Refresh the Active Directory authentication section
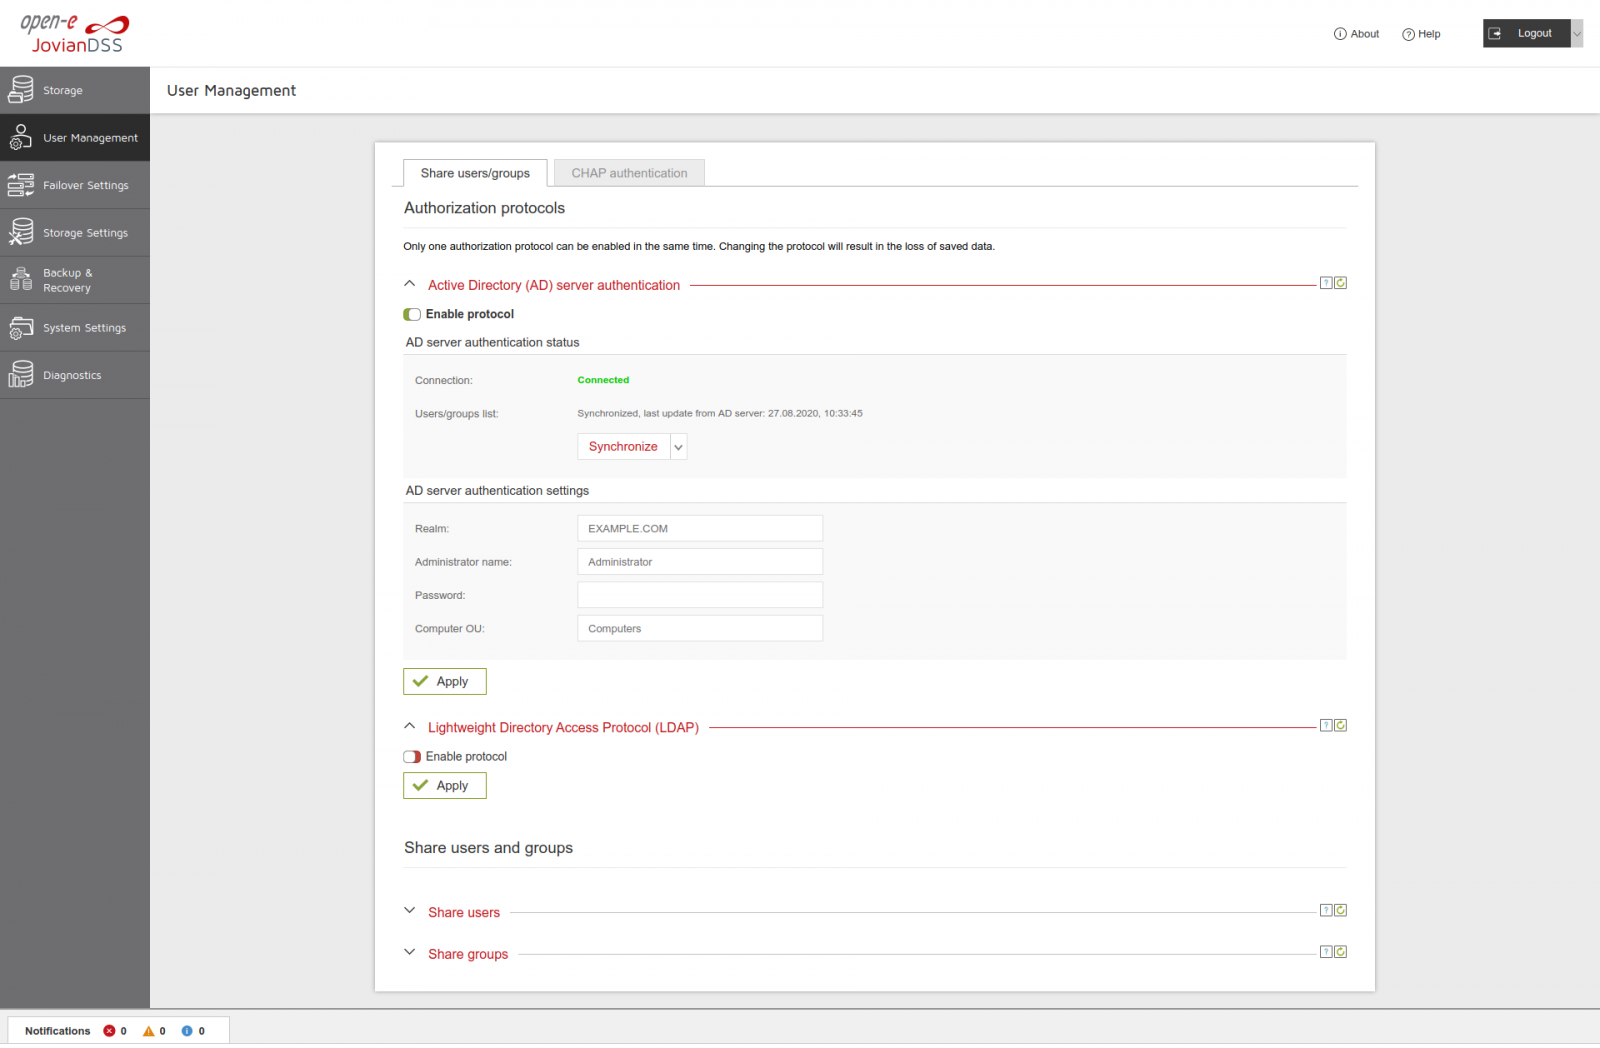Image resolution: width=1600 pixels, height=1048 pixels. tap(1341, 283)
